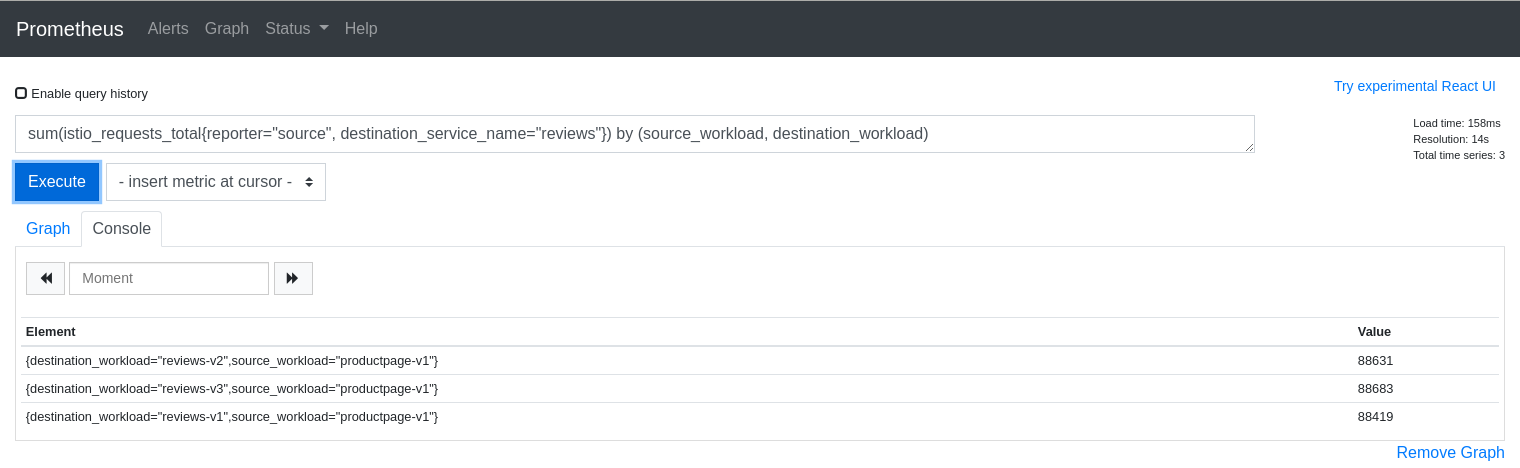Click the rewind time double-arrow icon

tap(45, 278)
